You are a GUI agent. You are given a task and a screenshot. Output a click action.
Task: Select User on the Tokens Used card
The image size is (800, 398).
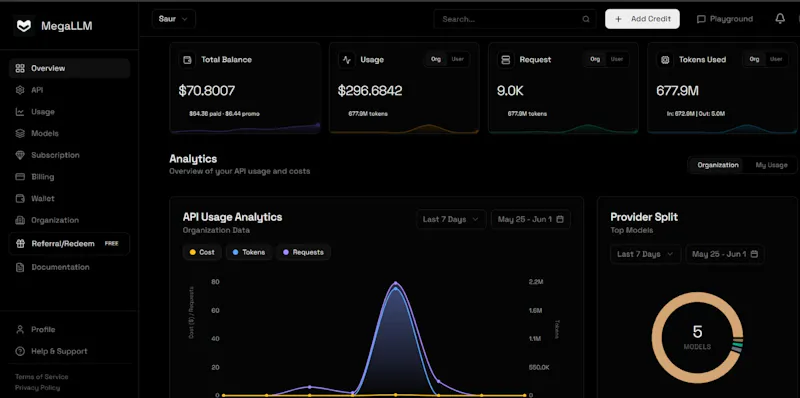776,59
